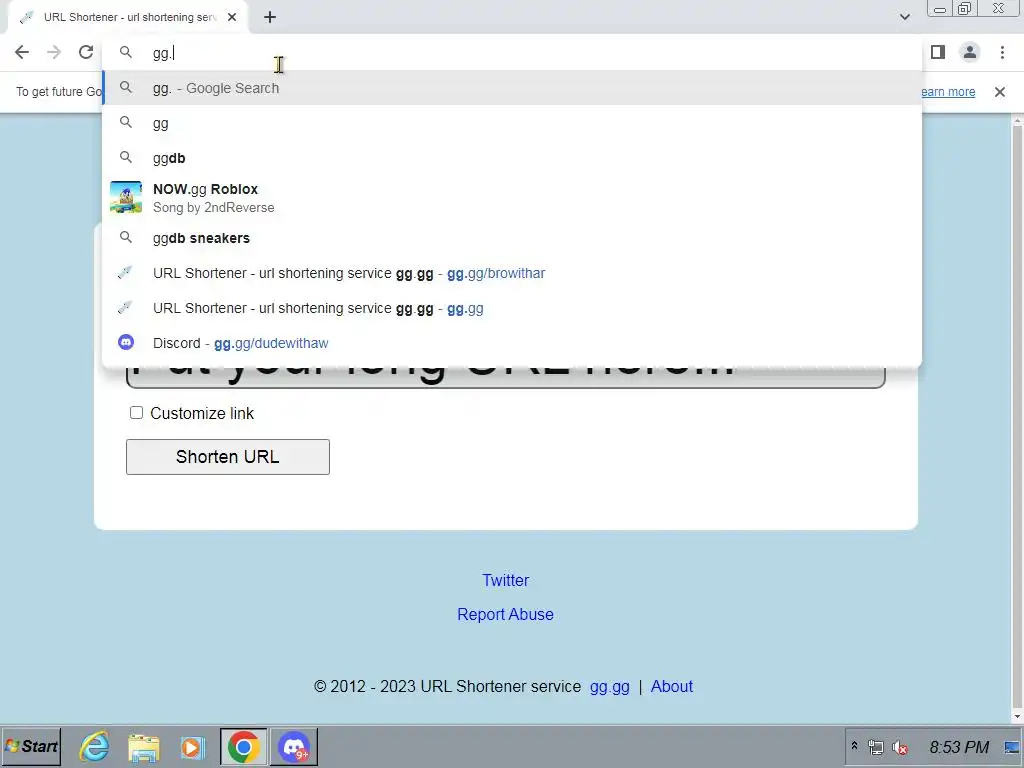The height and width of the screenshot is (768, 1024).
Task: Toggle the browser side panel icon
Action: pyautogui.click(x=938, y=52)
